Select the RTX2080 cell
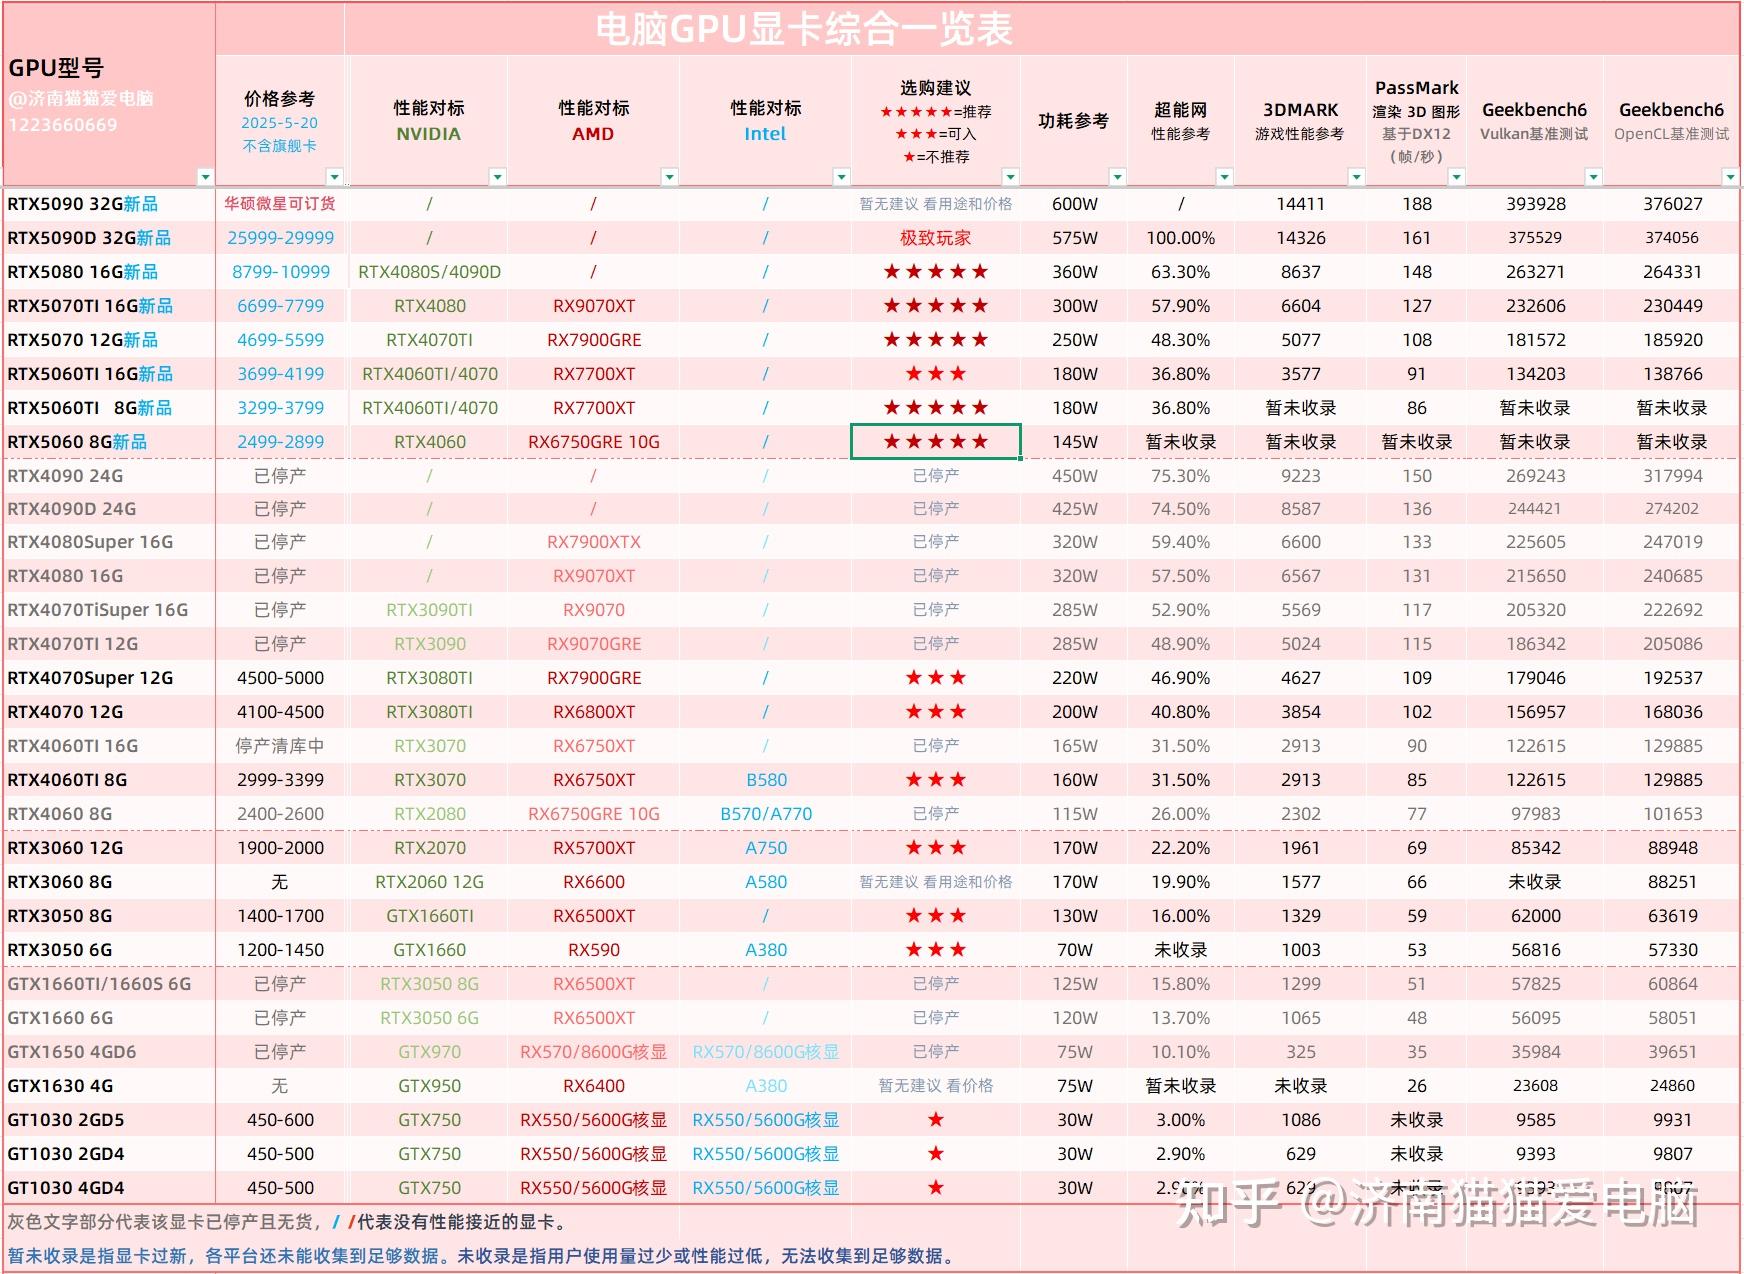 pyautogui.click(x=429, y=814)
